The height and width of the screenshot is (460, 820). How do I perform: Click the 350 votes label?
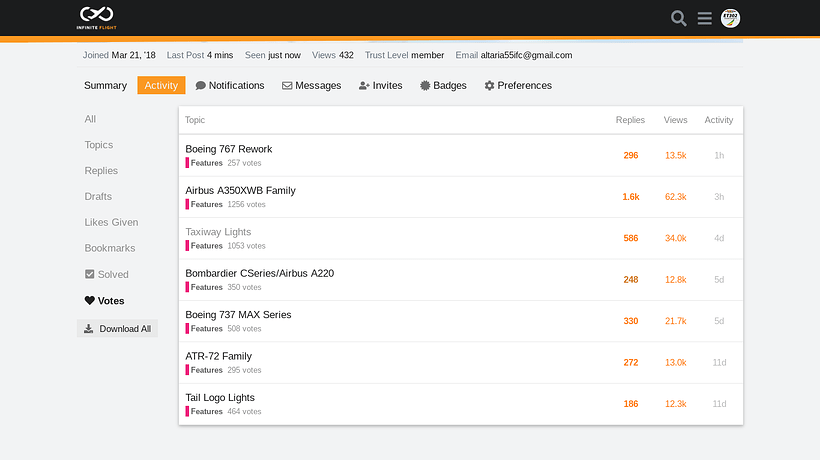244,287
